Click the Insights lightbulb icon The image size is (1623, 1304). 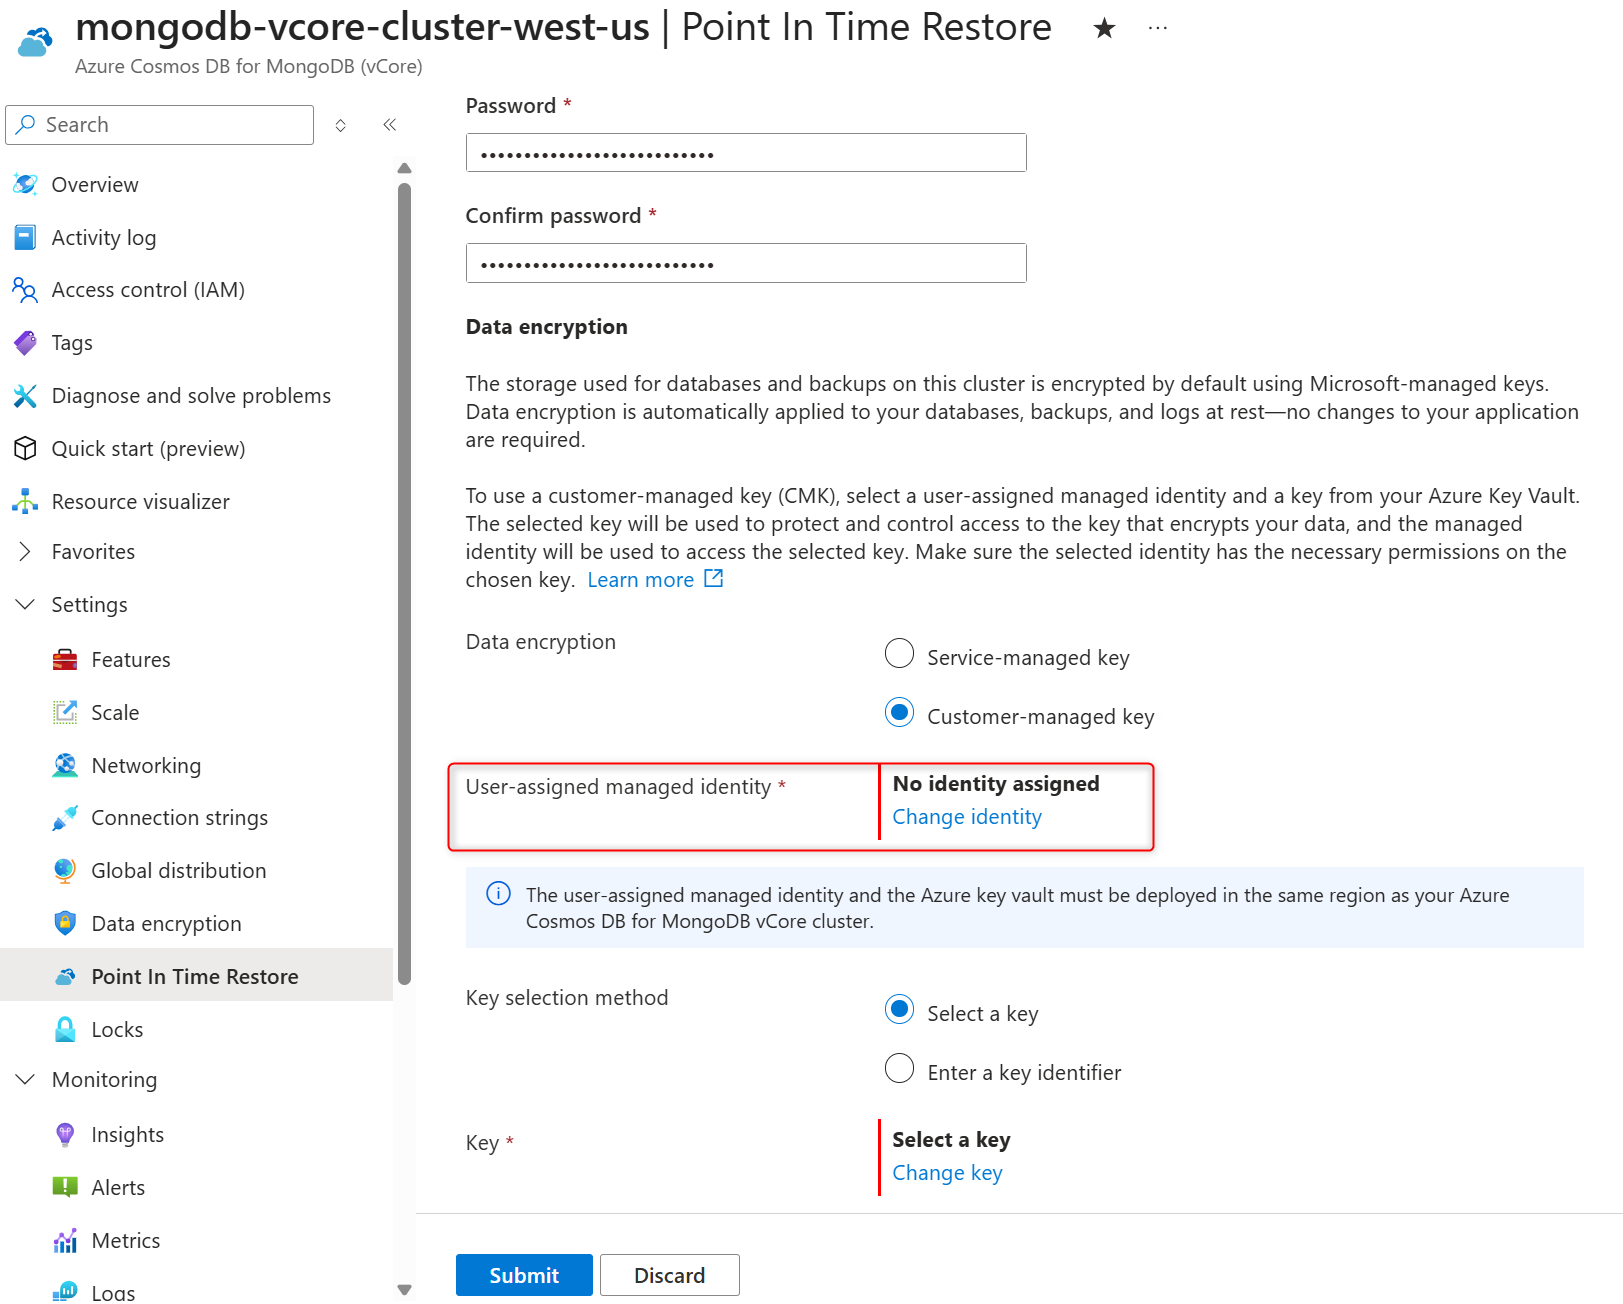click(x=65, y=1134)
